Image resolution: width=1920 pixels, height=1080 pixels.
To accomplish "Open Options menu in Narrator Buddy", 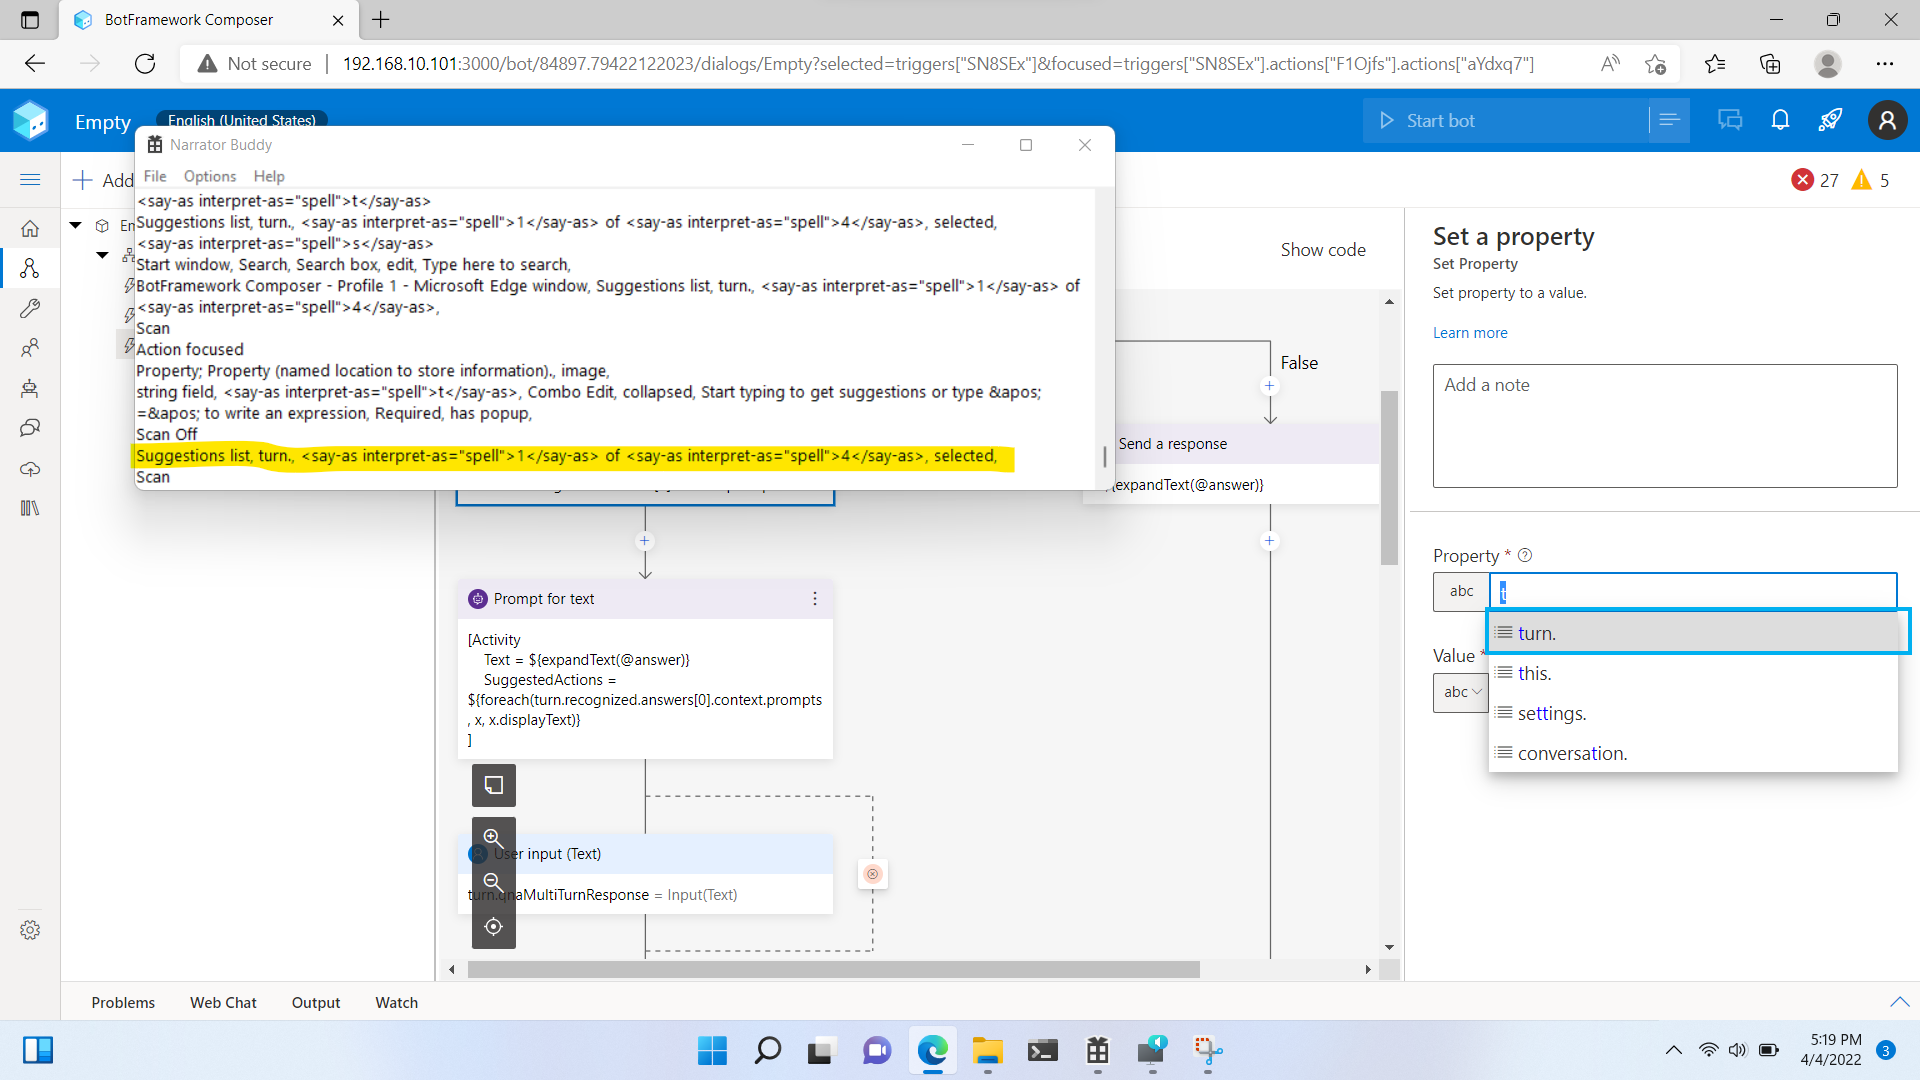I will 210,176.
